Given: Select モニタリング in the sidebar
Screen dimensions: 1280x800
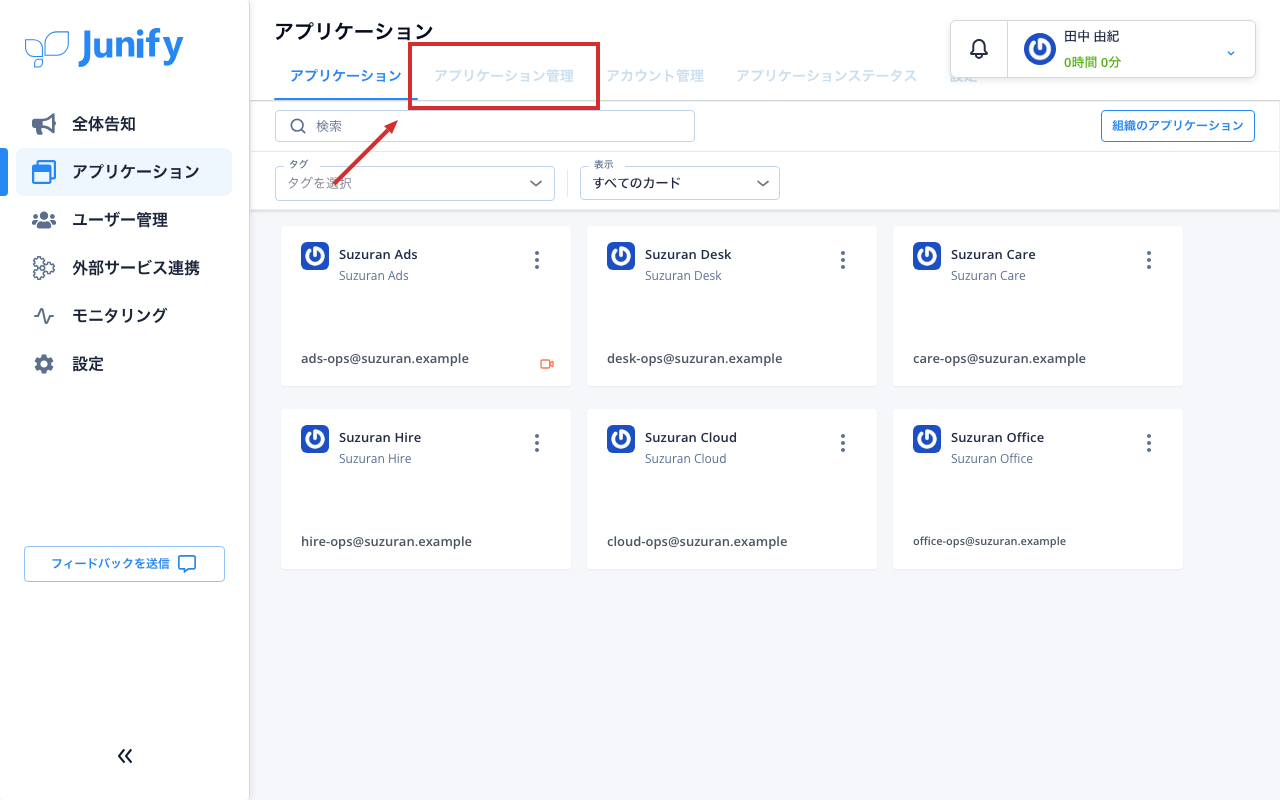Looking at the screenshot, I should tap(124, 316).
